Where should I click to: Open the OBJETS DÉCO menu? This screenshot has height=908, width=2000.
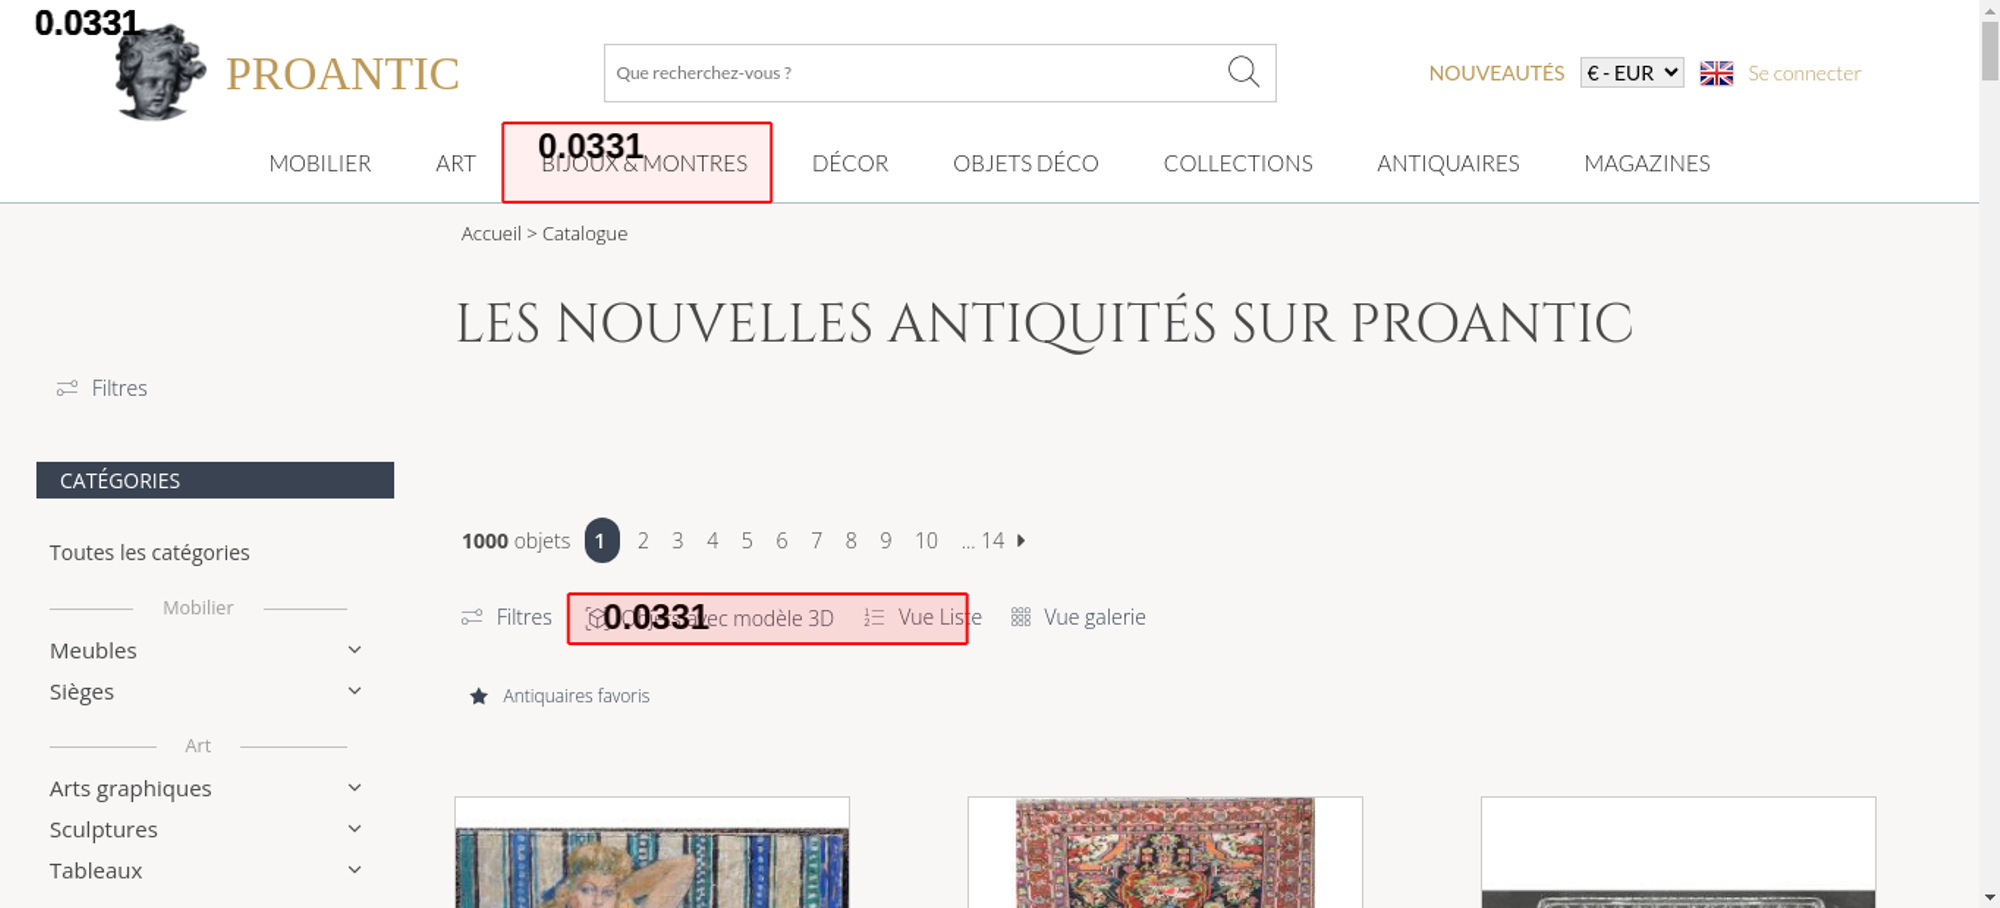point(1026,163)
